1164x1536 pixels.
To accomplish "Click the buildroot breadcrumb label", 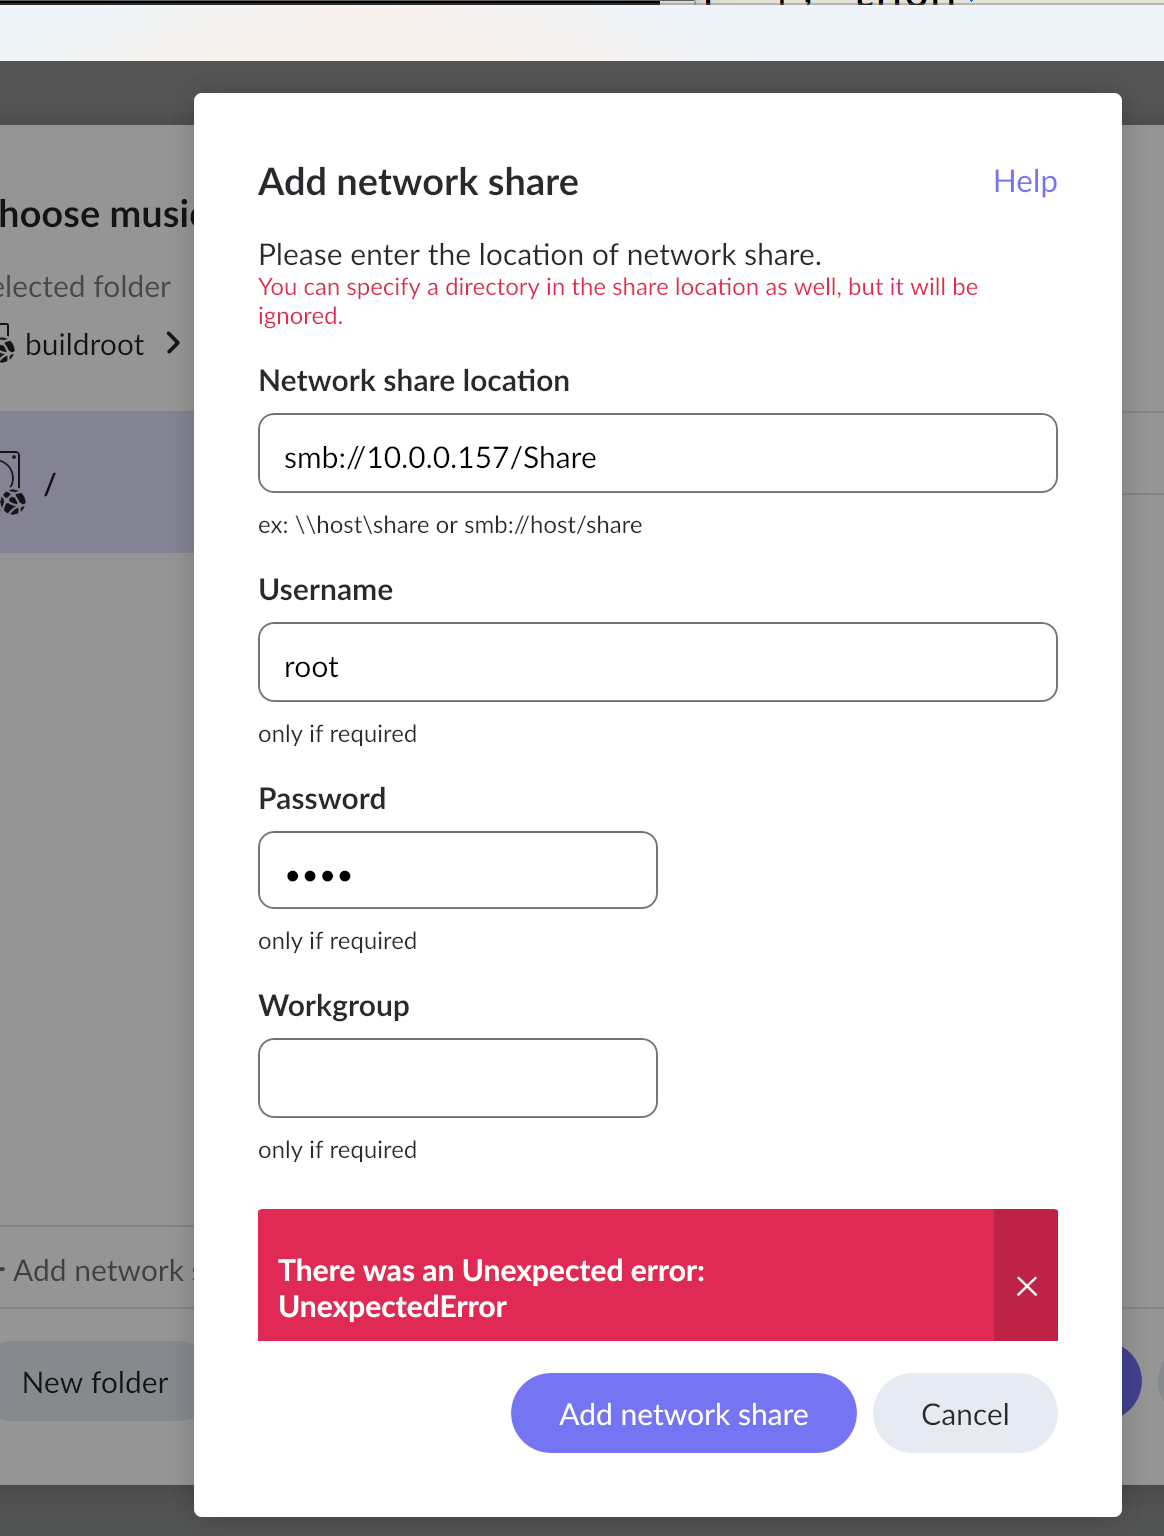I will point(85,345).
